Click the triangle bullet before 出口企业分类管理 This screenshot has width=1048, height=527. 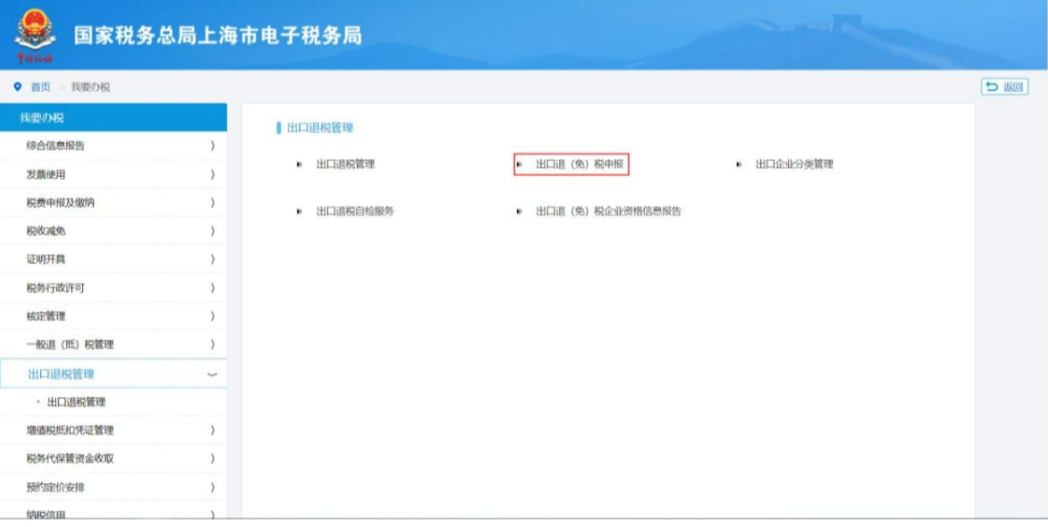pyautogui.click(x=739, y=165)
